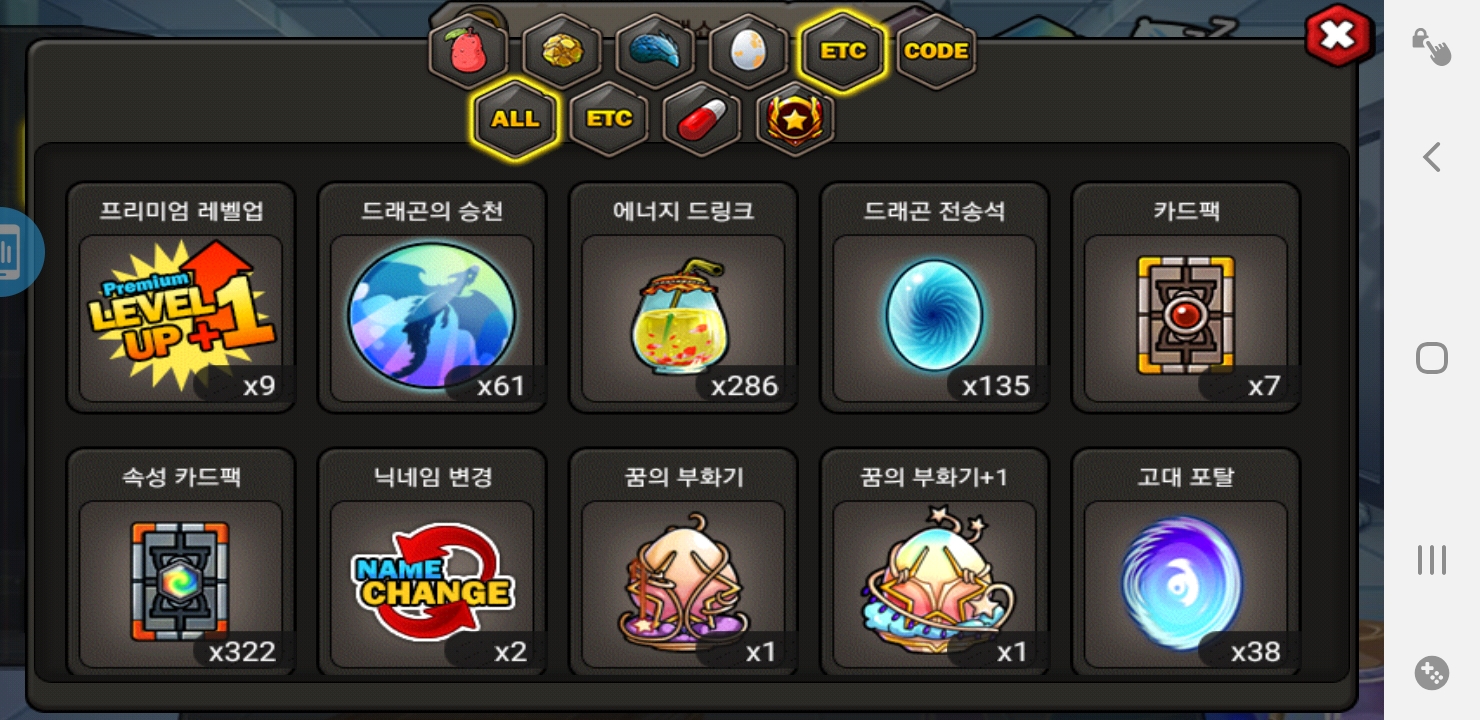The image size is (1480, 720).
Task: Open the egg category tab
Action: pos(748,51)
